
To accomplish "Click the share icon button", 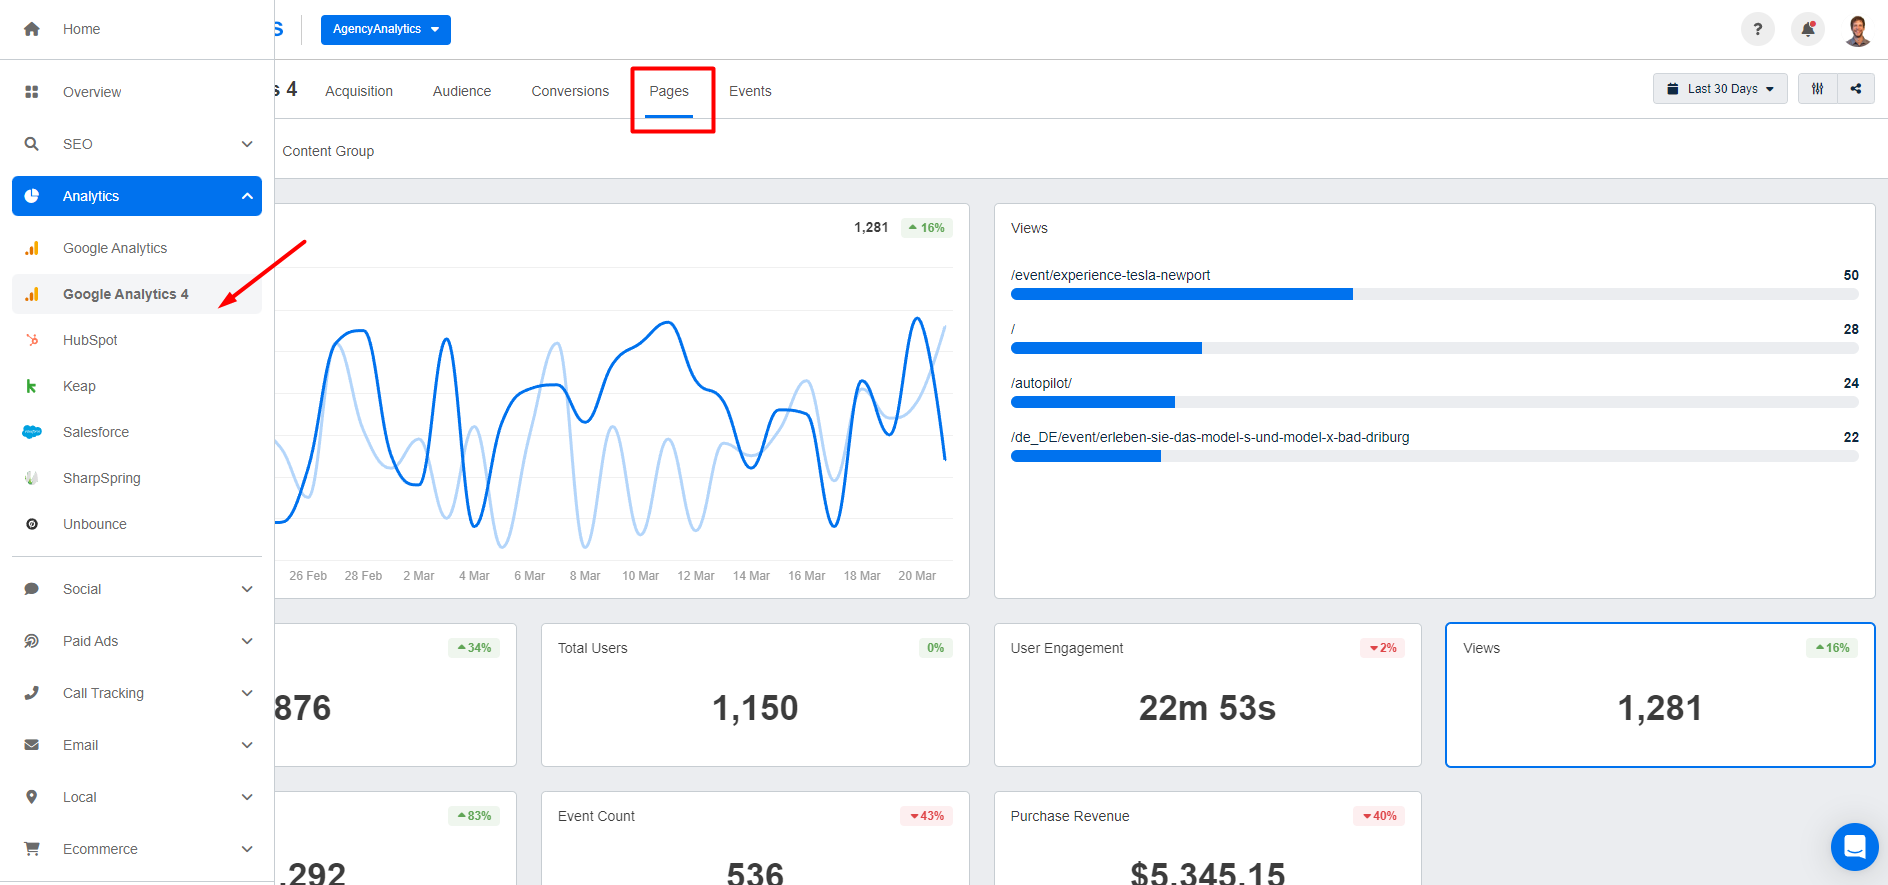I will (1856, 89).
